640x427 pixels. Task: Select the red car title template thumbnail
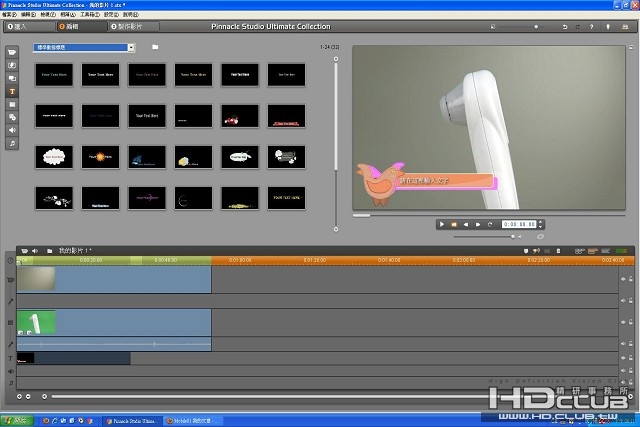point(240,116)
